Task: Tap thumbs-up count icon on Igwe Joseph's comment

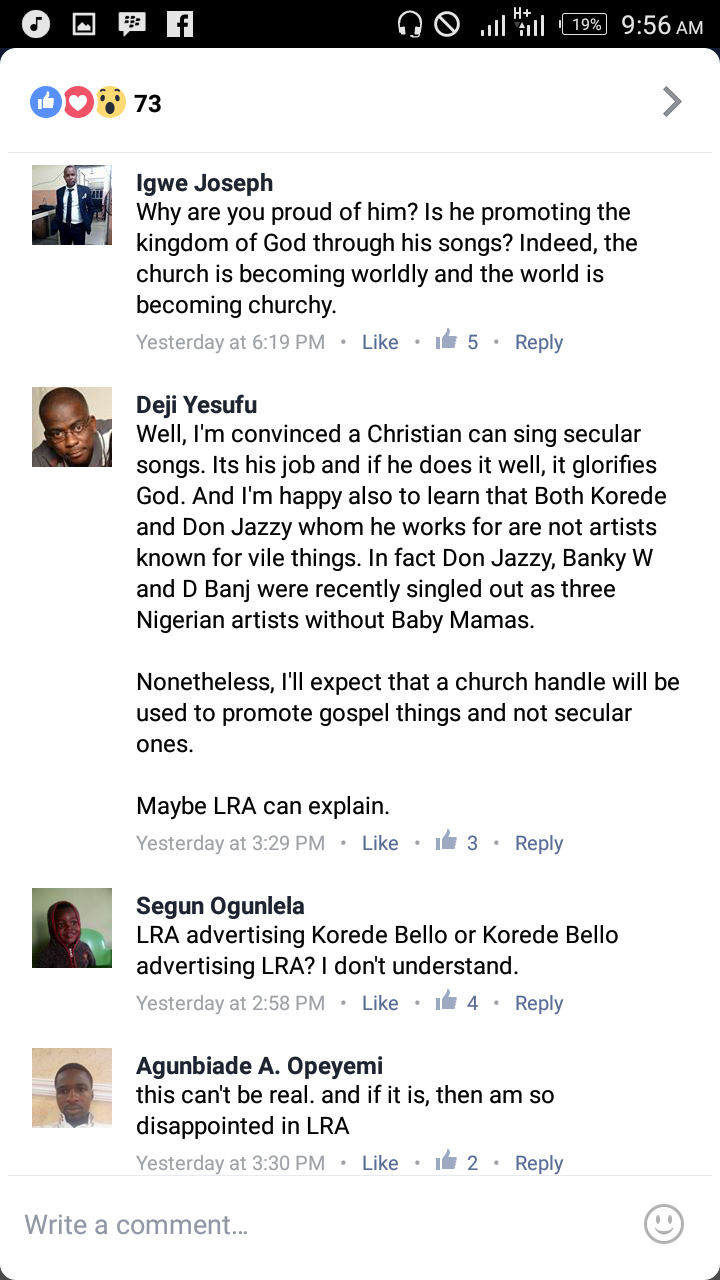Action: 447,341
